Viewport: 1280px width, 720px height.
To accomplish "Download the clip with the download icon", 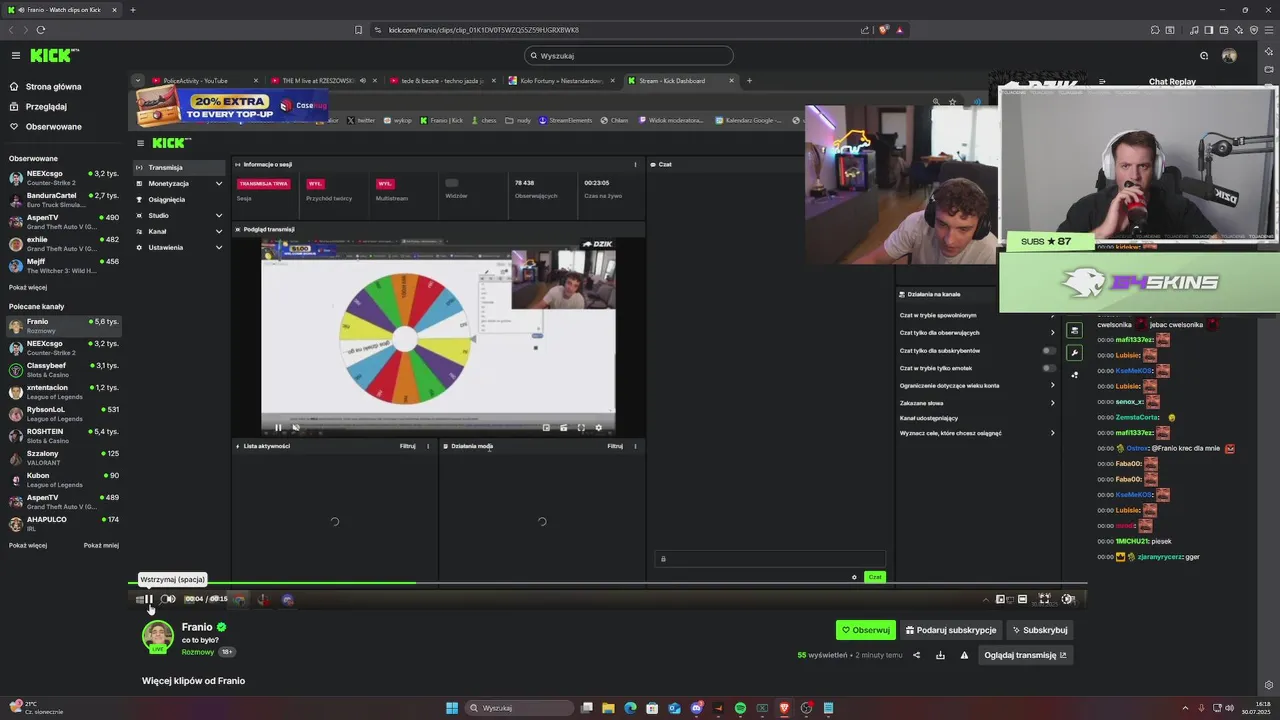I will point(940,656).
